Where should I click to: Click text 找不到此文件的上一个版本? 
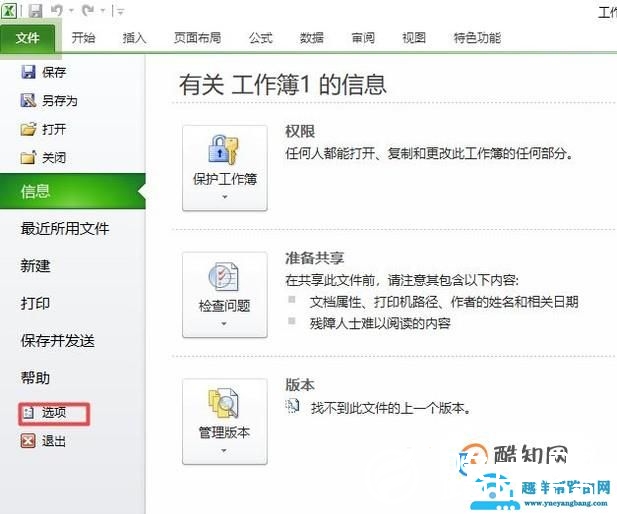click(x=391, y=408)
